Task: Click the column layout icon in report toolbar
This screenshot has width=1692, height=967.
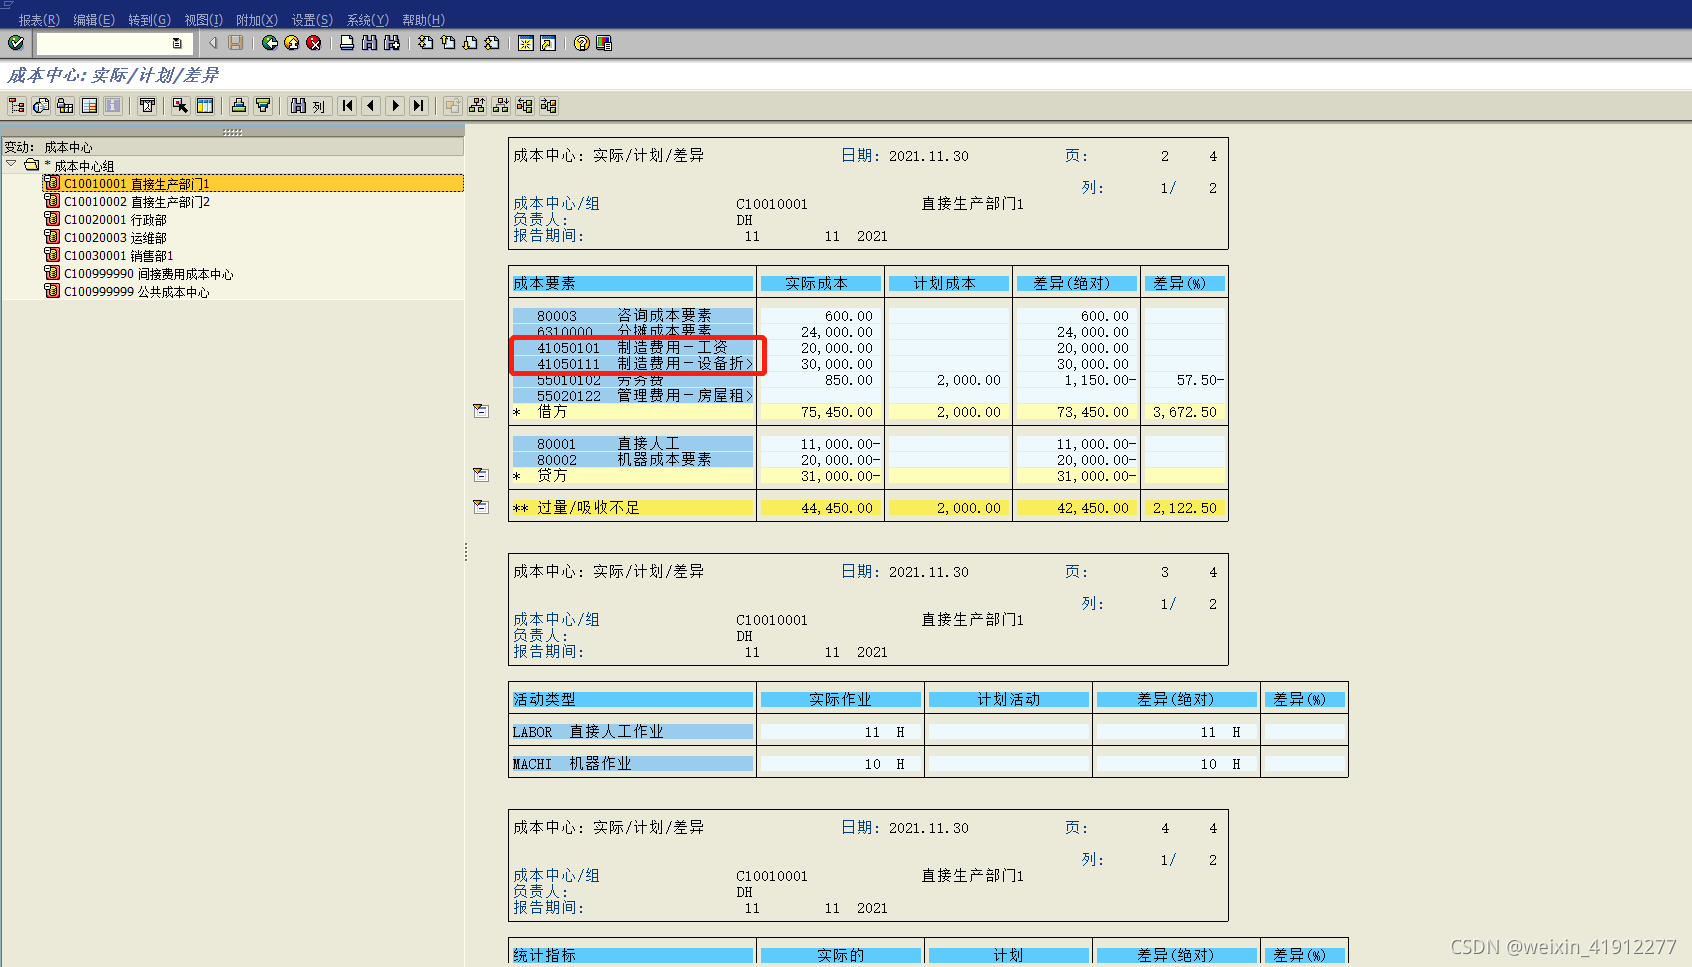Action: [205, 106]
